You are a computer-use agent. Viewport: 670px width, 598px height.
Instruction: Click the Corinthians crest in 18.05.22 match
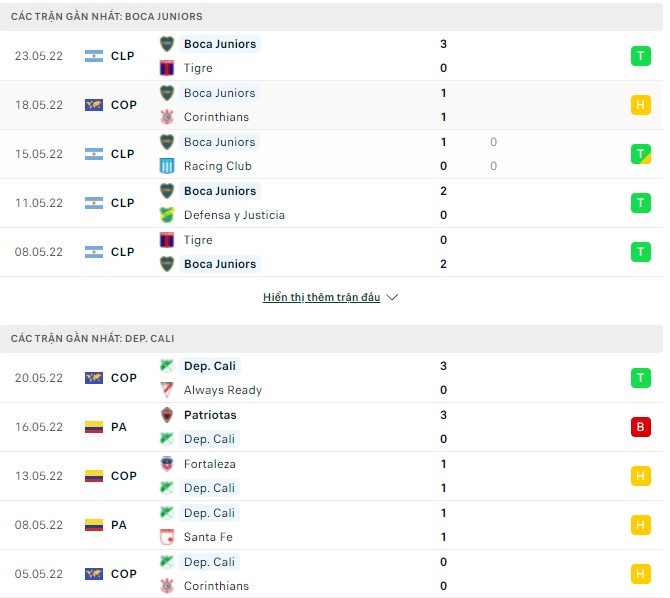(167, 117)
